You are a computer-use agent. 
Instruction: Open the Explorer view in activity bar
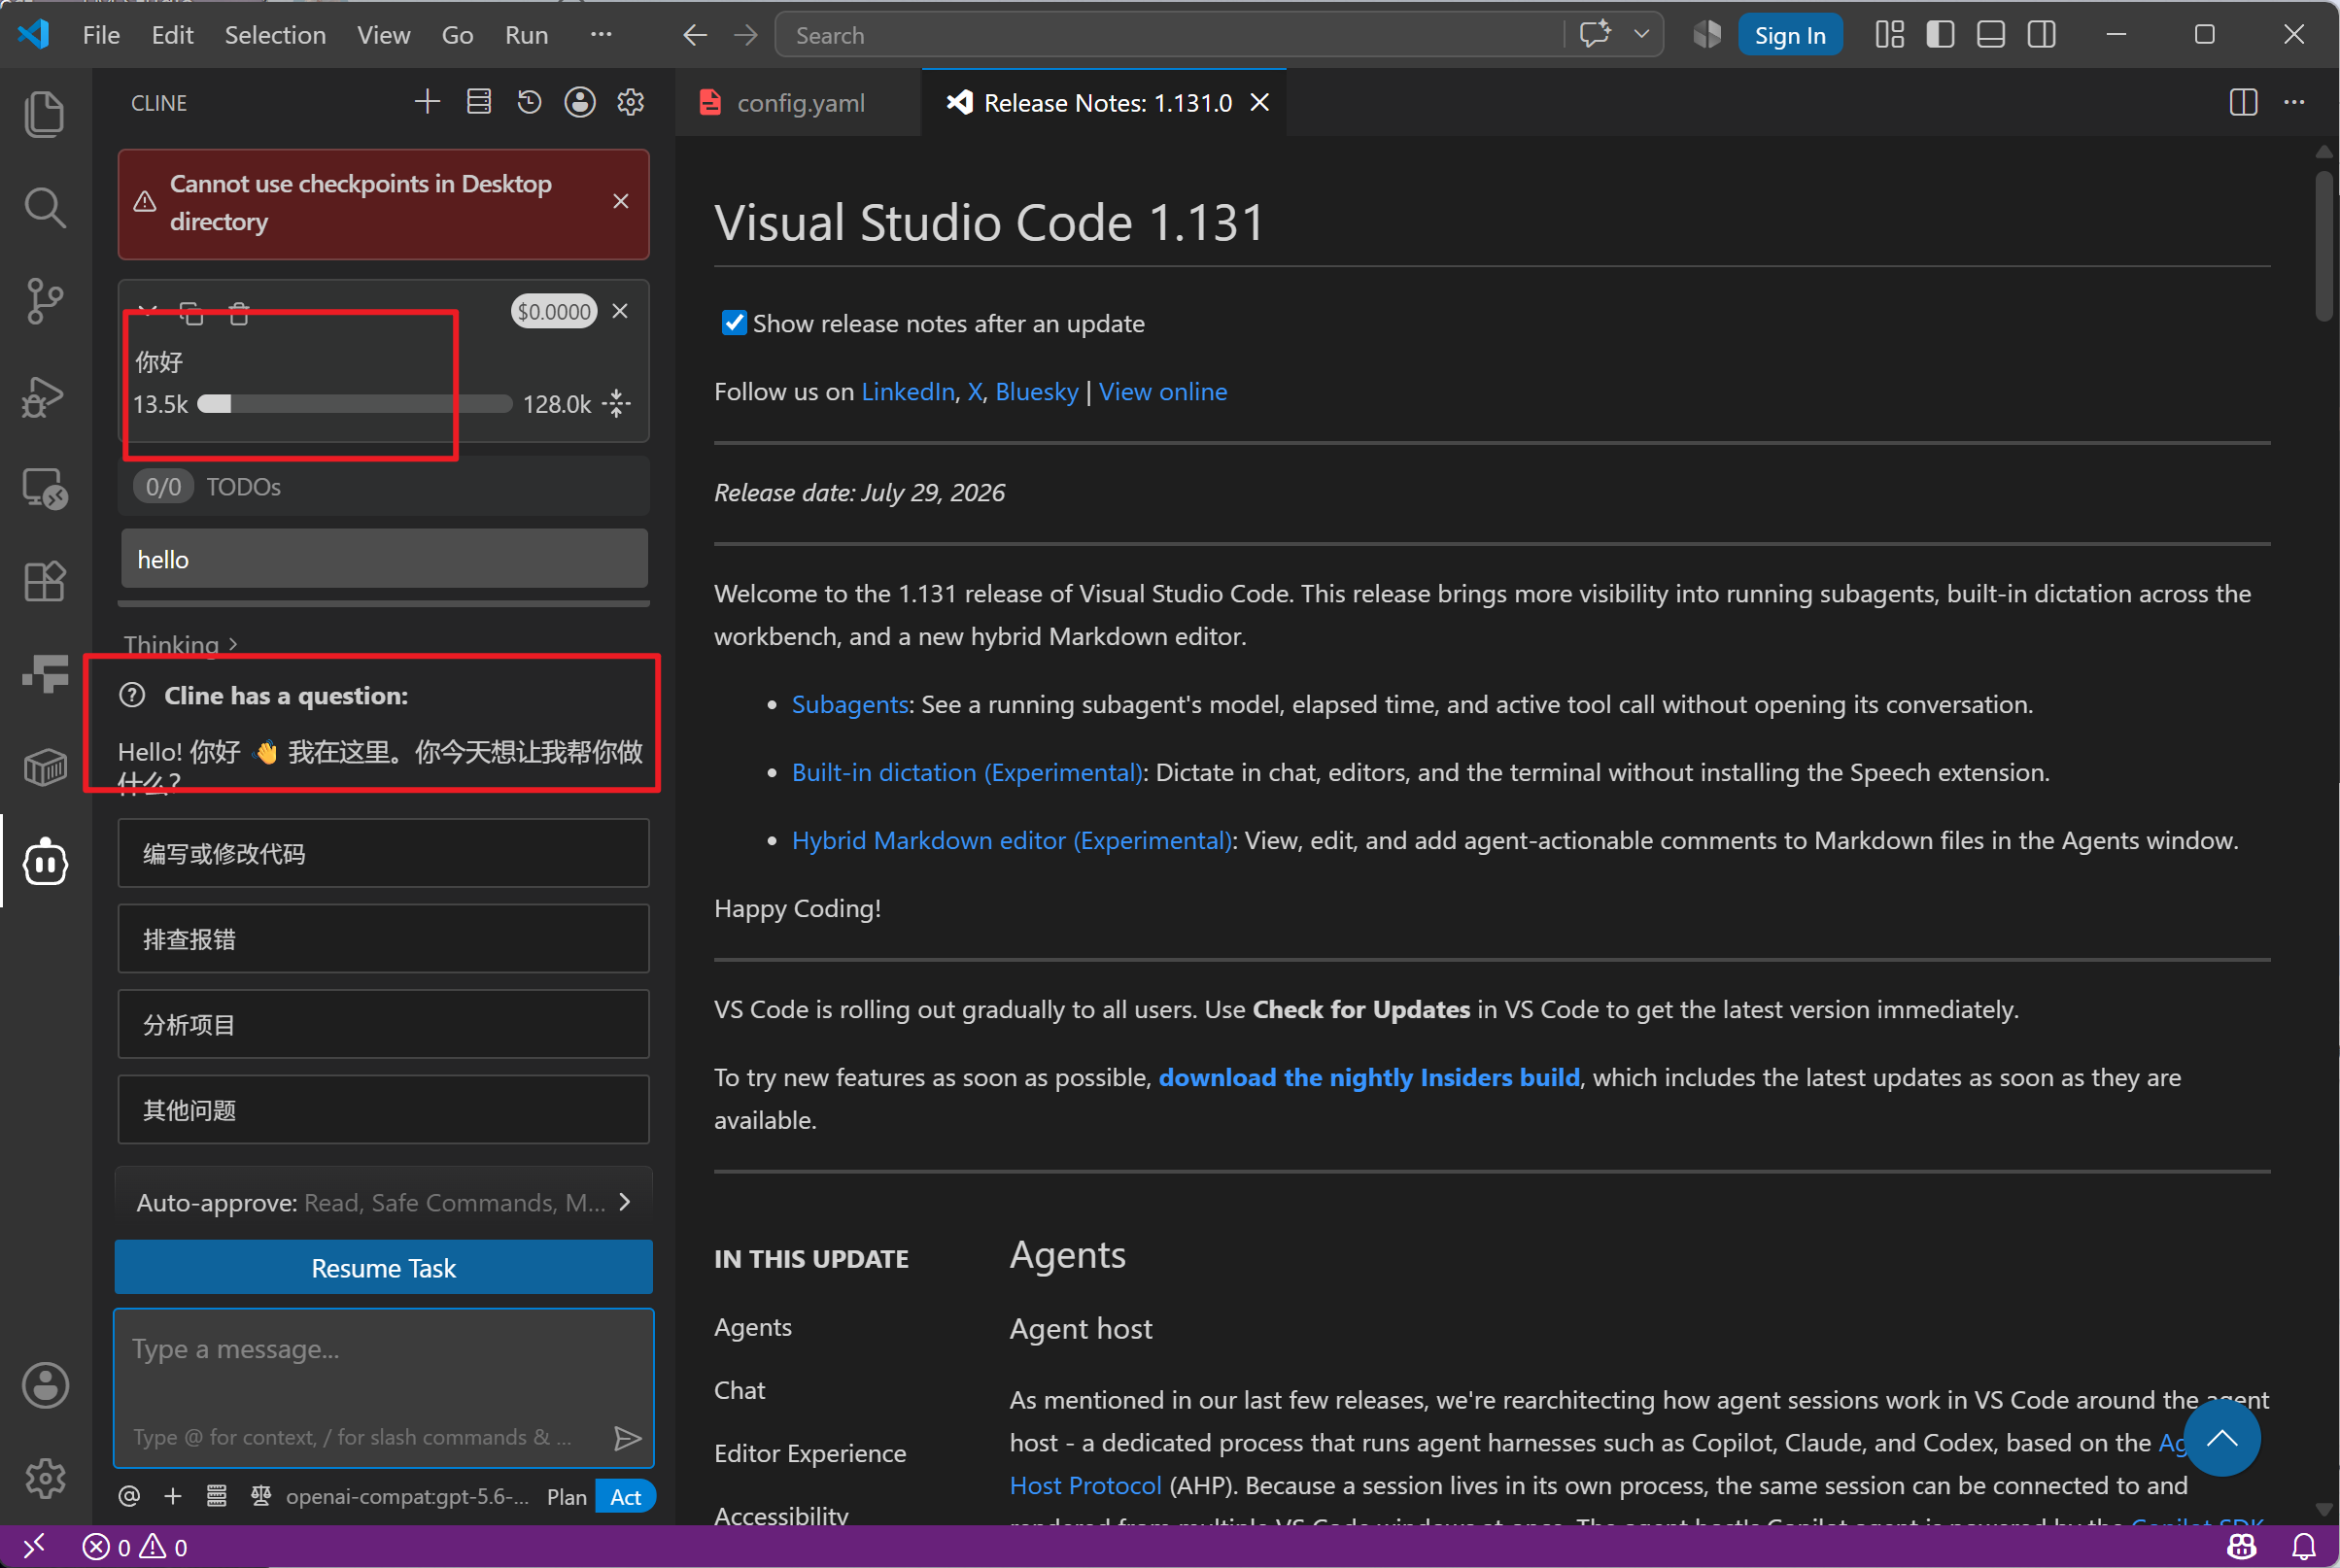click(x=44, y=113)
